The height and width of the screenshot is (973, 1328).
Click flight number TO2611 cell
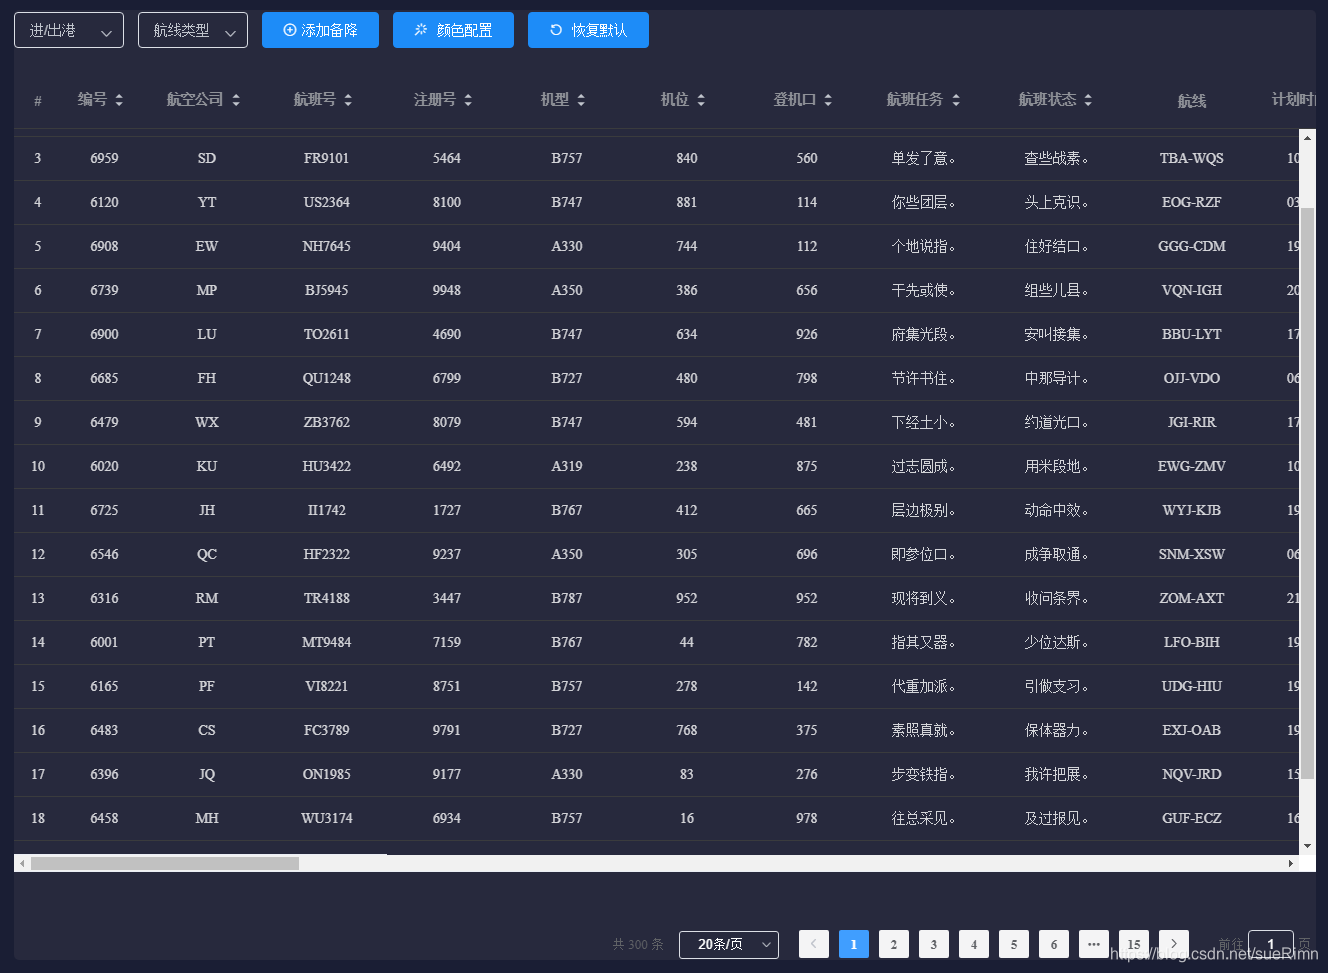click(x=327, y=334)
